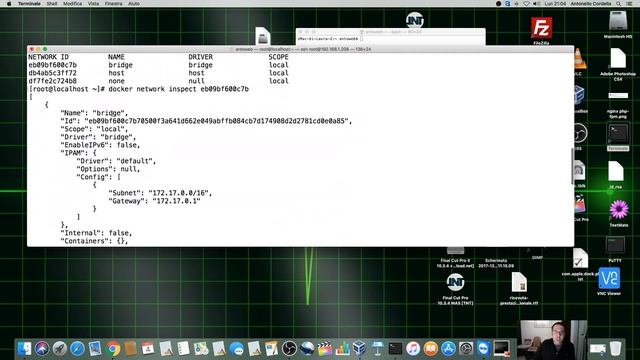Click the "EnableIPv6": false line
Viewport: 640px width, 360px height.
point(100,145)
